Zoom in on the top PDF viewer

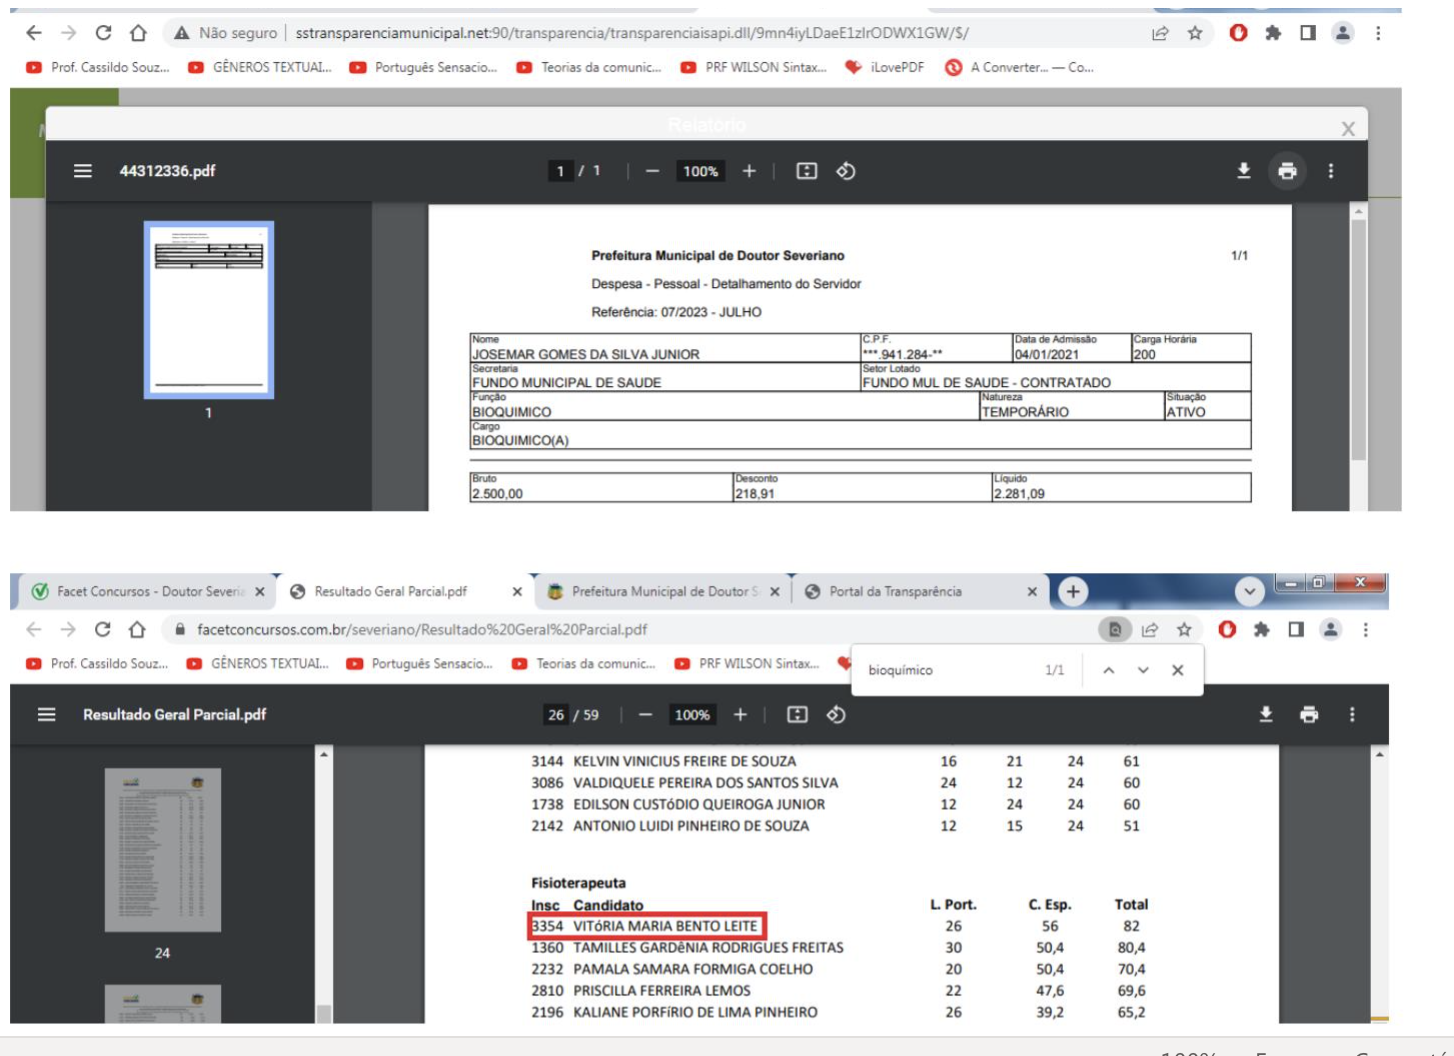749,171
